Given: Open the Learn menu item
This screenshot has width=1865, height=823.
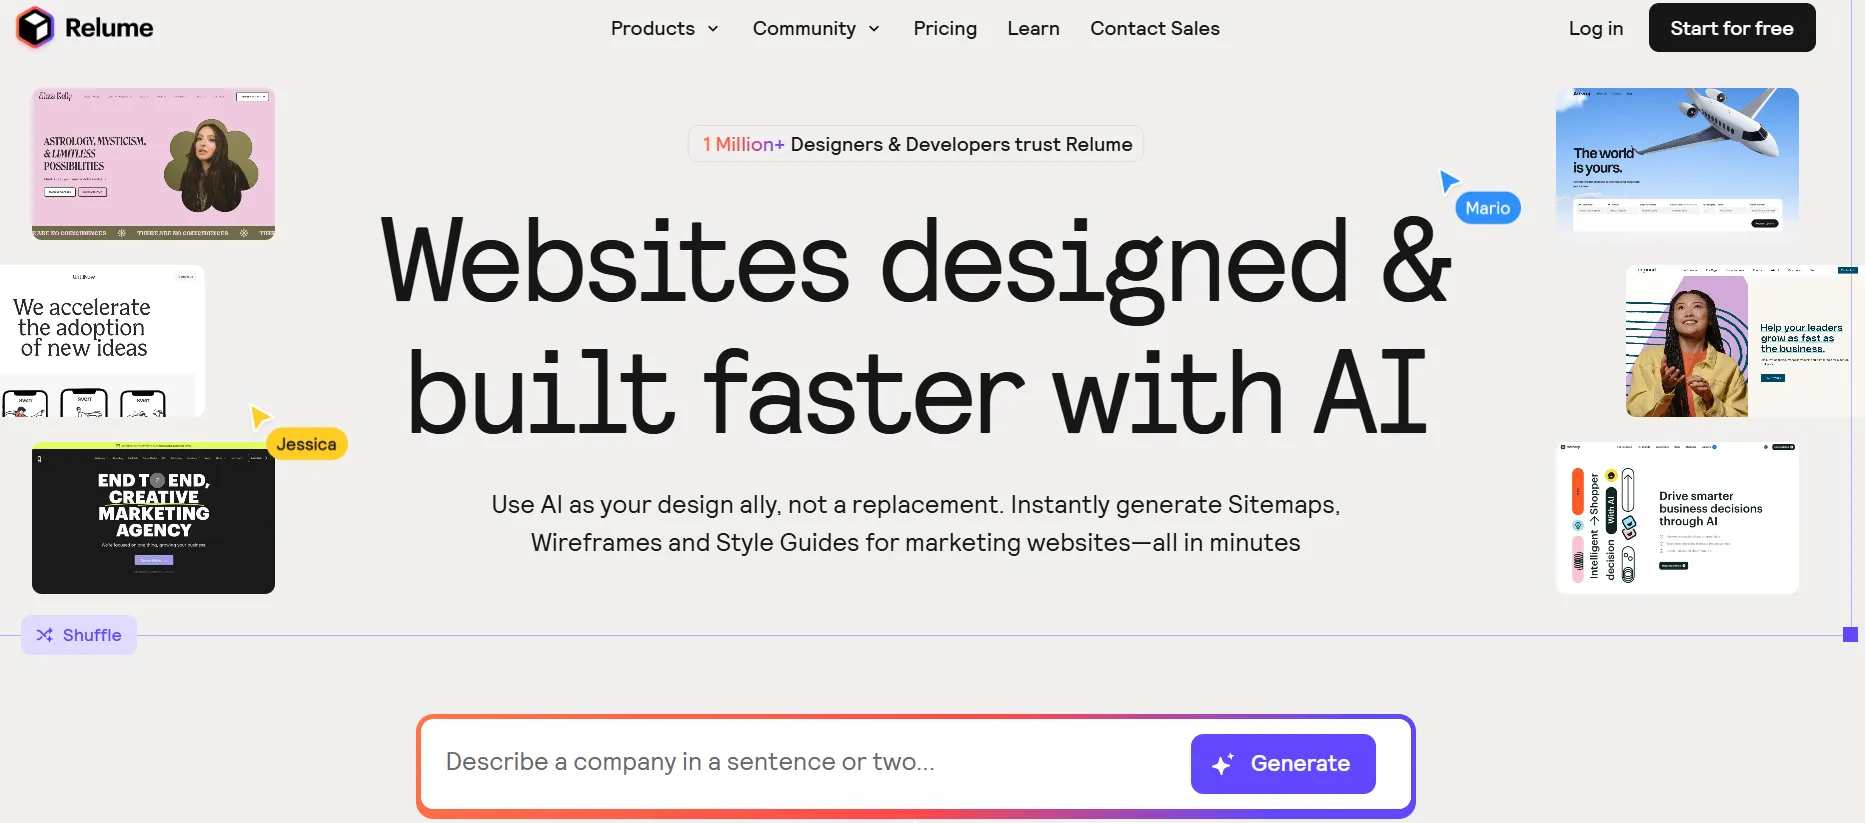Looking at the screenshot, I should point(1033,28).
